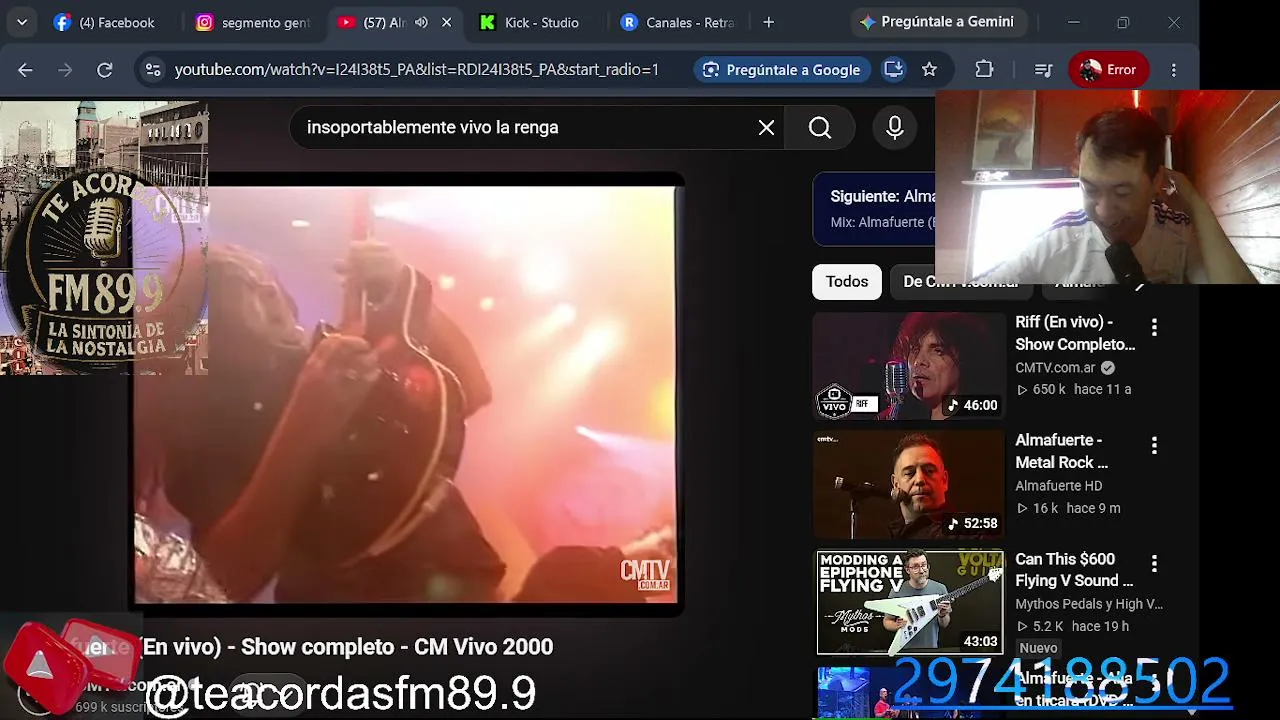
Task: Click the 'Show completo - CM Vivo 2000' title
Action: click(397, 647)
